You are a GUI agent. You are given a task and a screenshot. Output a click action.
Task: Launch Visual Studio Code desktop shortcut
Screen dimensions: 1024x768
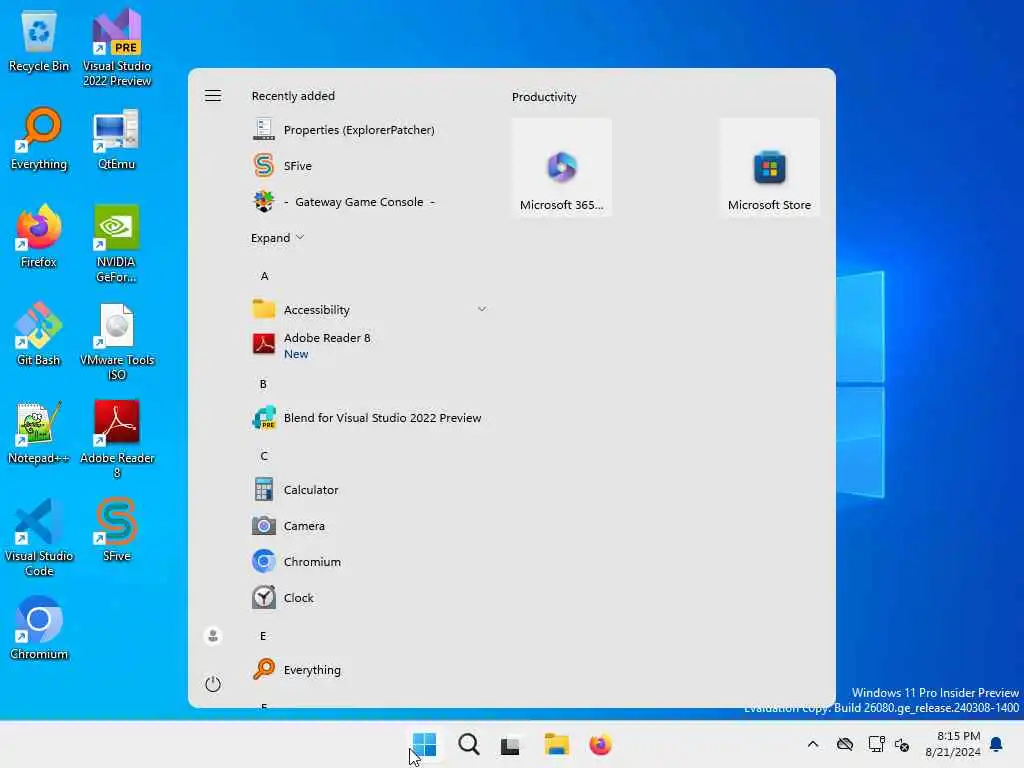(39, 537)
